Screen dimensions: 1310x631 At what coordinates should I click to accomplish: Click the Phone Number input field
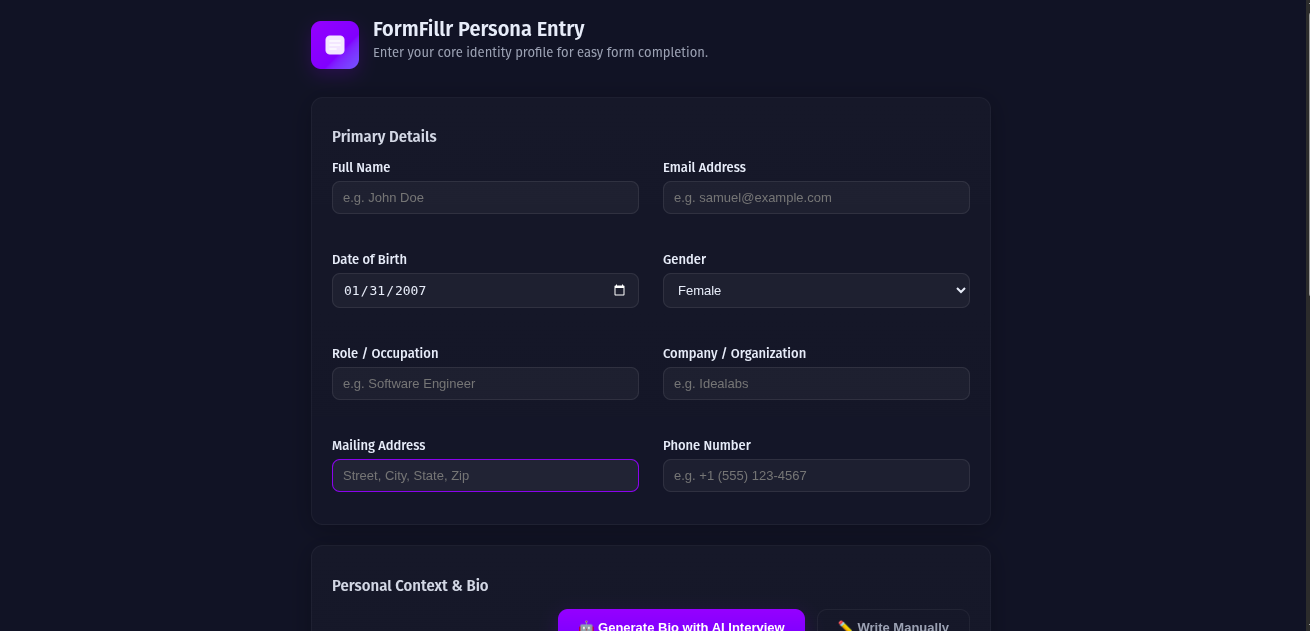point(816,475)
